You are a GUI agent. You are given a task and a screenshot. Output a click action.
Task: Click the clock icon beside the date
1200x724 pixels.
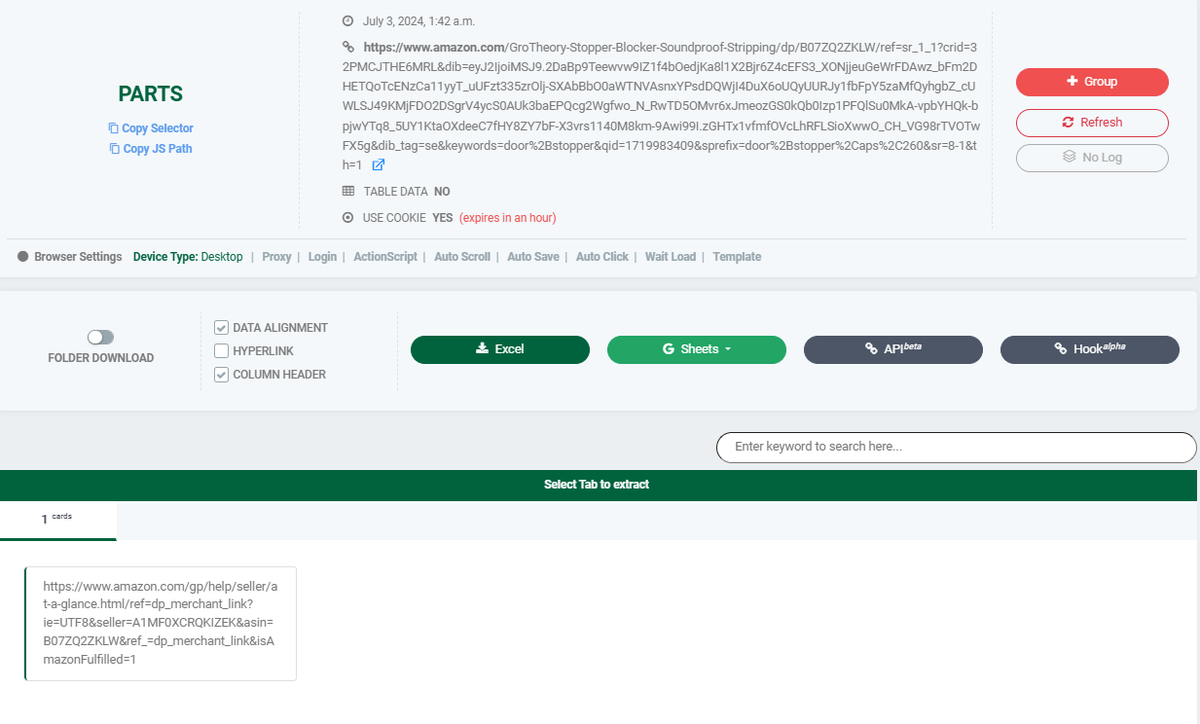tap(348, 21)
